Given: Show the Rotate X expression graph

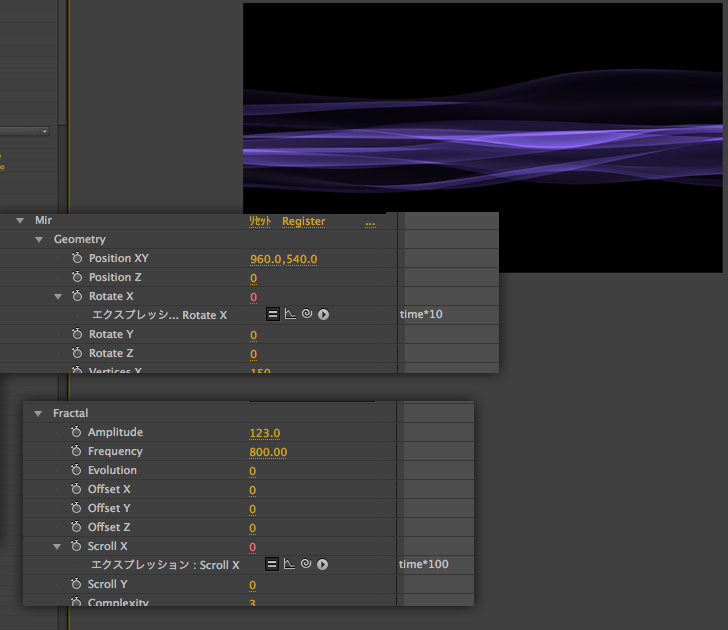Looking at the screenshot, I should coord(290,314).
